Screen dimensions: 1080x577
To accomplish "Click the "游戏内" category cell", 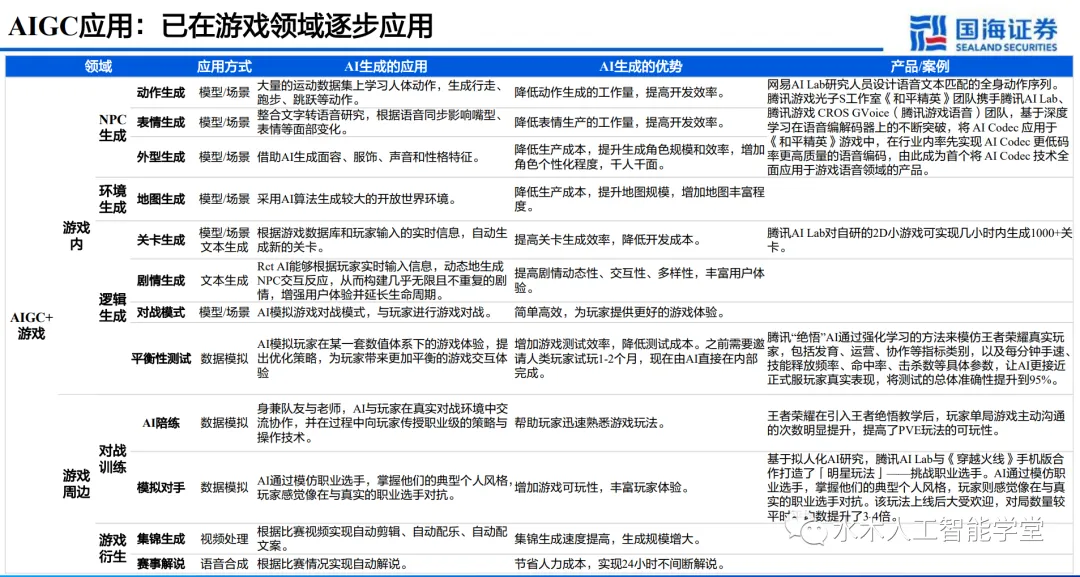I will point(76,235).
